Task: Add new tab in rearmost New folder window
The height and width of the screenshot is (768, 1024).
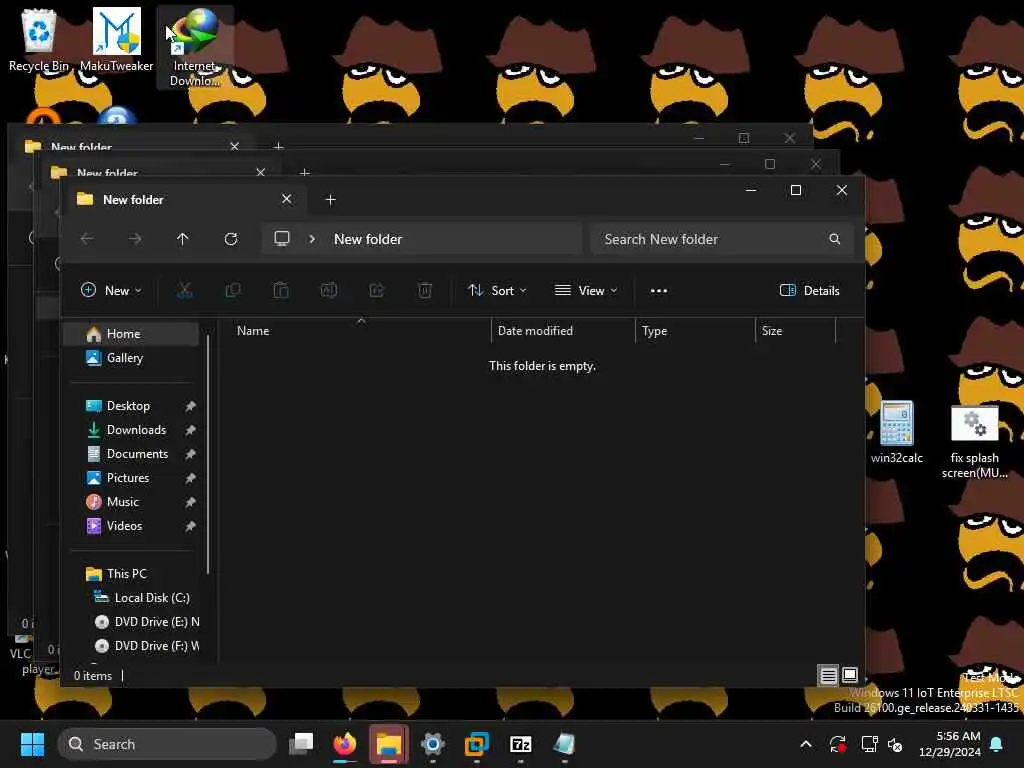Action: (278, 145)
